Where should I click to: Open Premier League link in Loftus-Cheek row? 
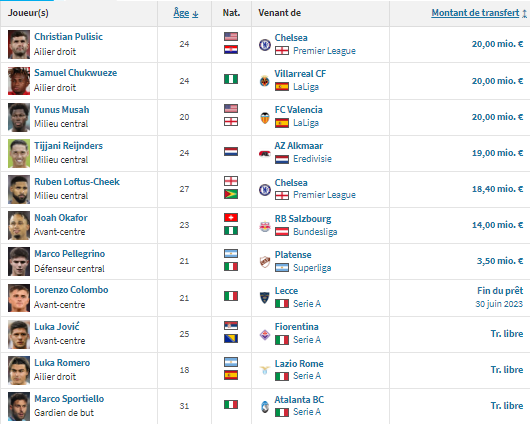(x=324, y=195)
